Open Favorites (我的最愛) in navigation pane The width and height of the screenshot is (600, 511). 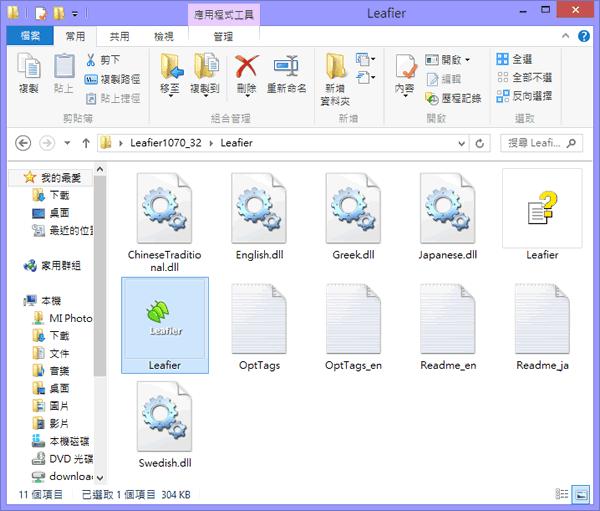(x=52, y=178)
